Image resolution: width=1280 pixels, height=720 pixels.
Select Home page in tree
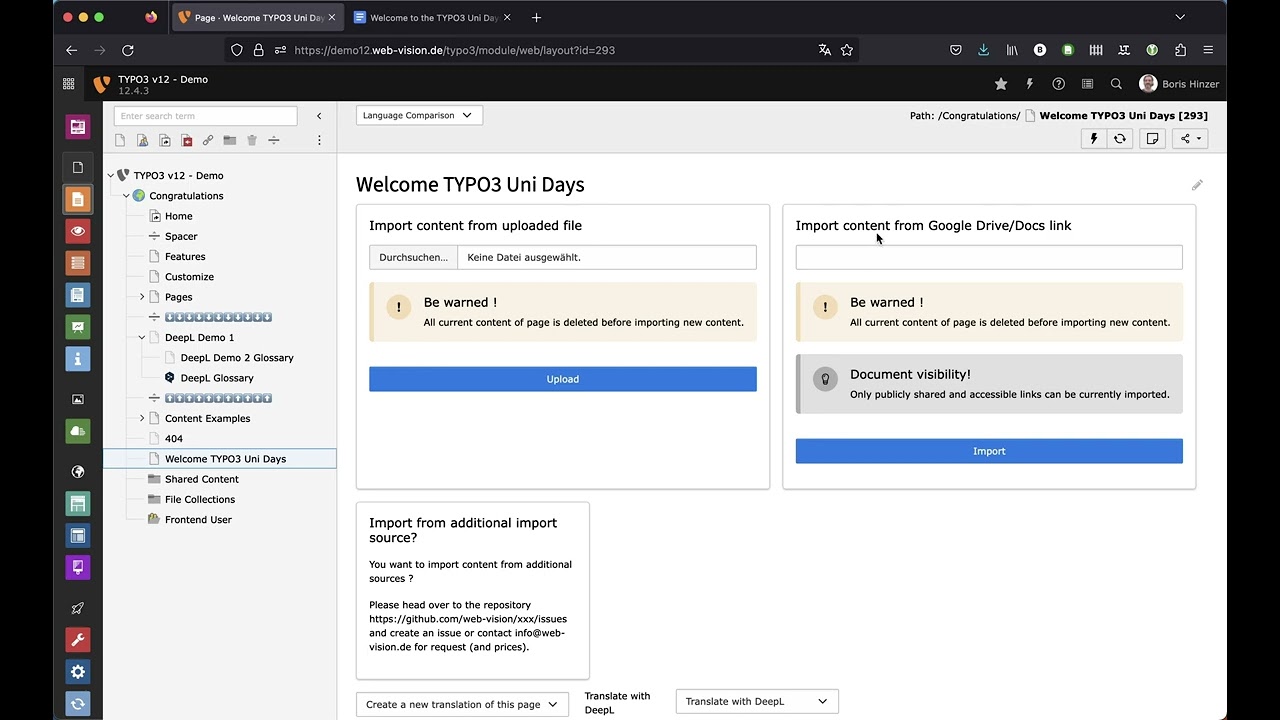tap(179, 216)
